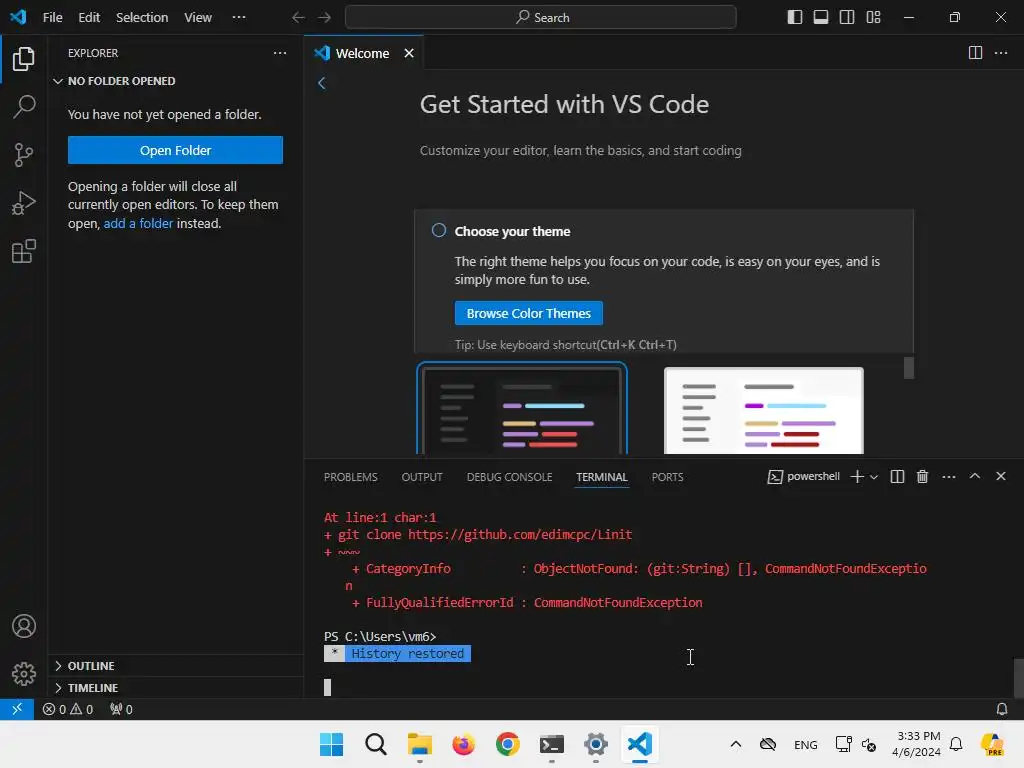Screen dimensions: 1024x768
Task: Open editor More Actions ellipsis
Action: pos(1001,53)
